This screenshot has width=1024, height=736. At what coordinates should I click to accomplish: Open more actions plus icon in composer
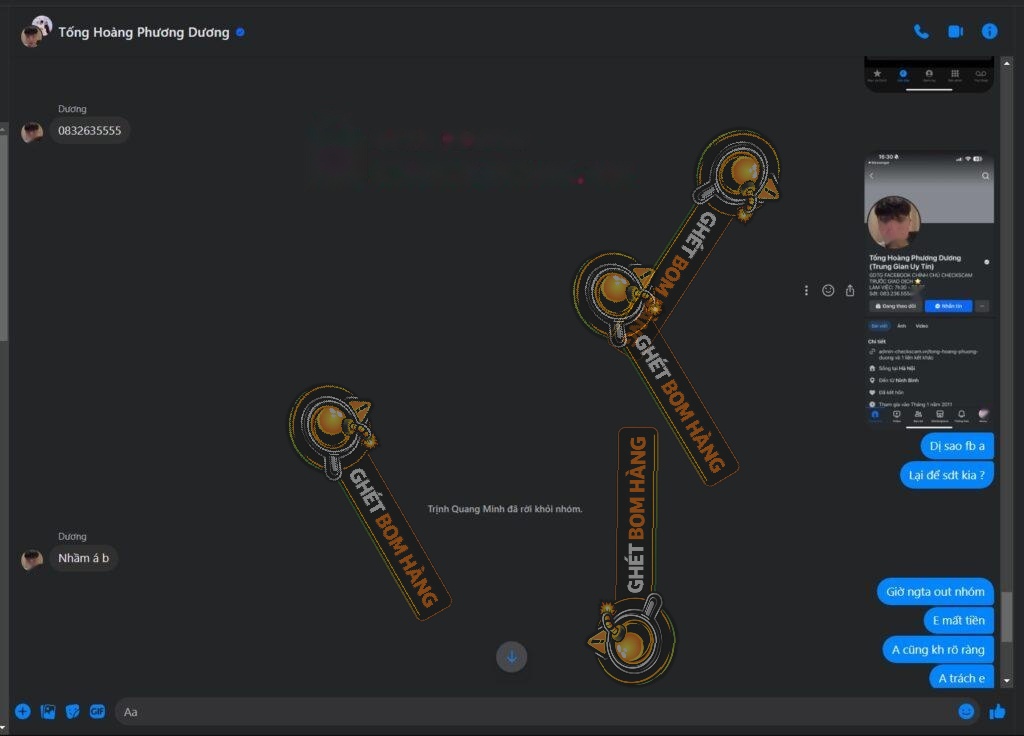tap(23, 712)
